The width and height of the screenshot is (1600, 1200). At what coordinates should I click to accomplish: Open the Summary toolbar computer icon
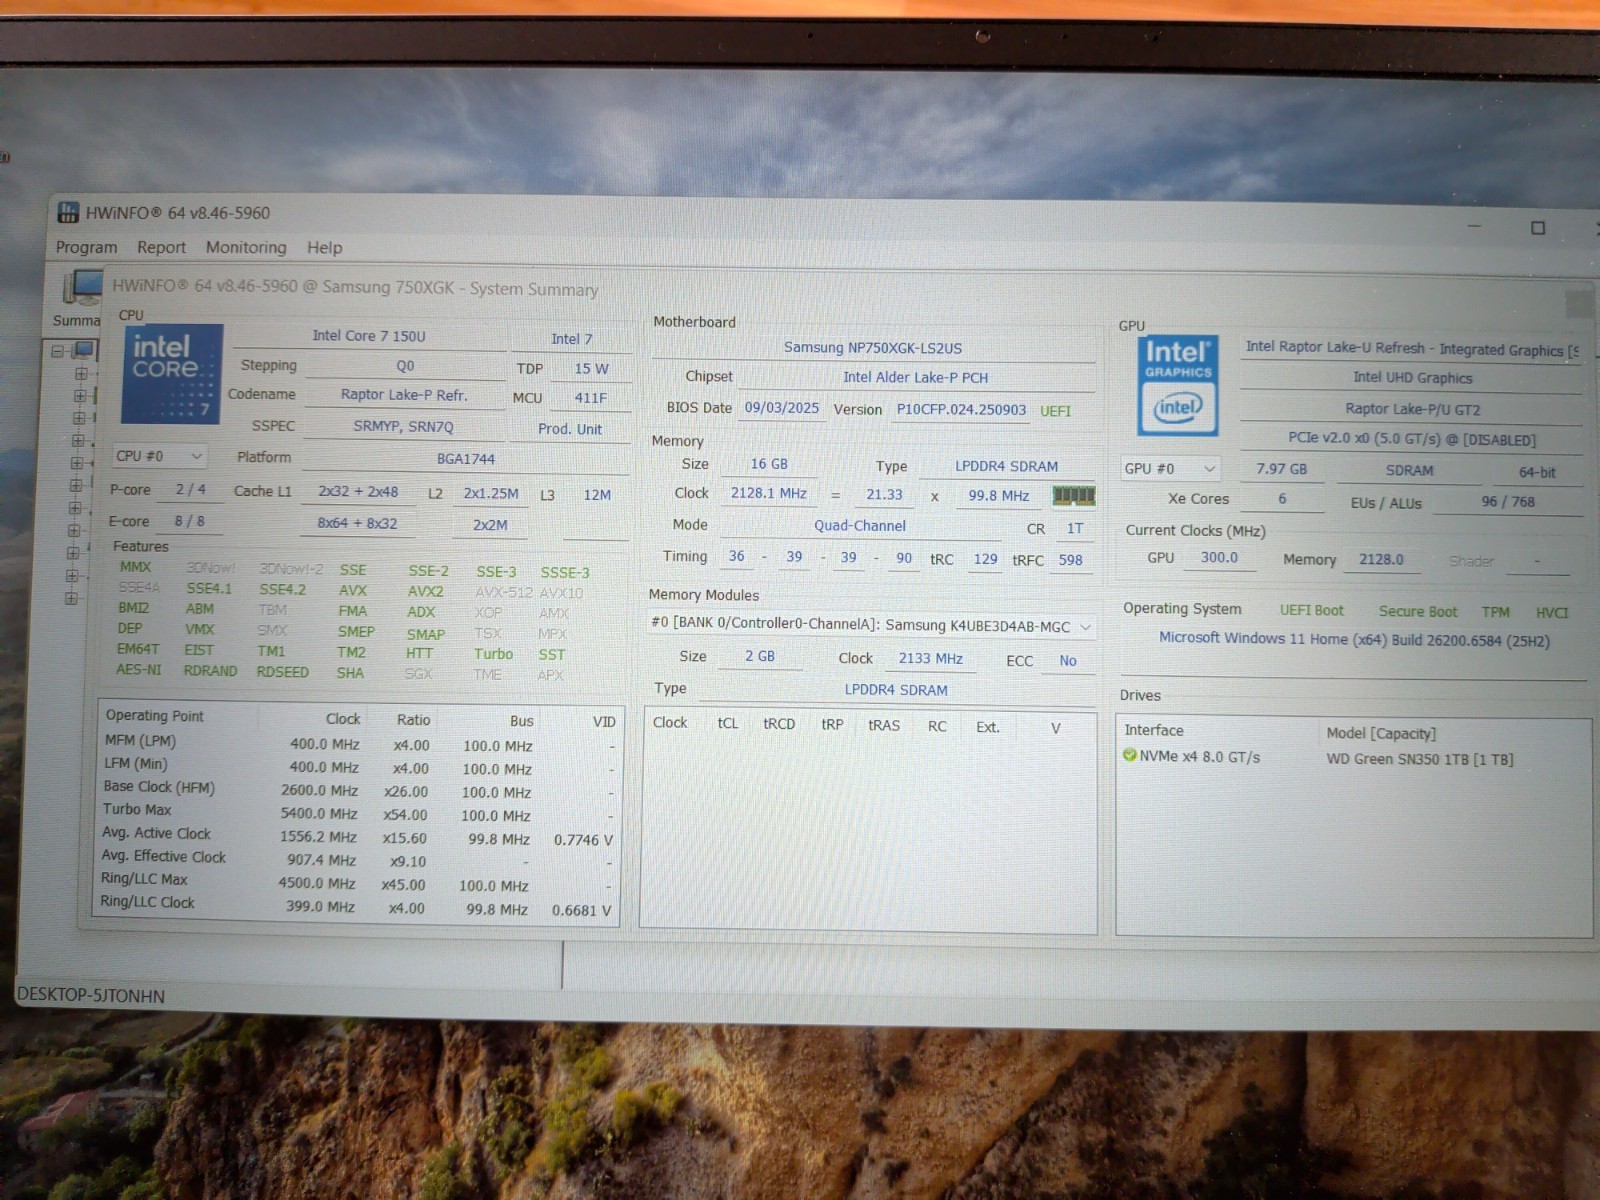click(x=82, y=288)
